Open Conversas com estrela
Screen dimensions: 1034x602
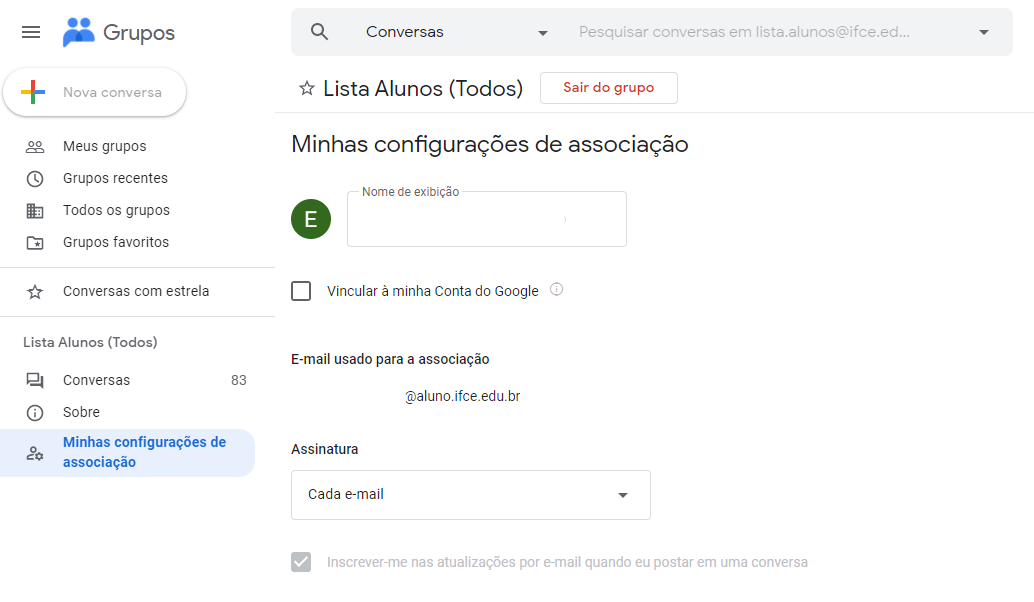pos(136,291)
